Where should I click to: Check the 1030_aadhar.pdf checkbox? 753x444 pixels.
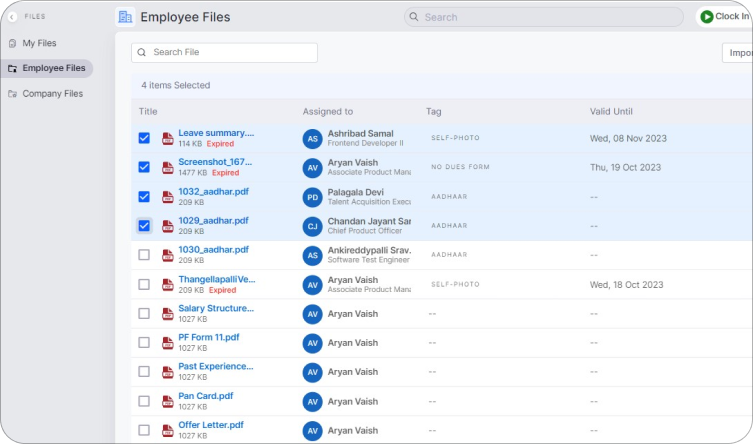(144, 255)
